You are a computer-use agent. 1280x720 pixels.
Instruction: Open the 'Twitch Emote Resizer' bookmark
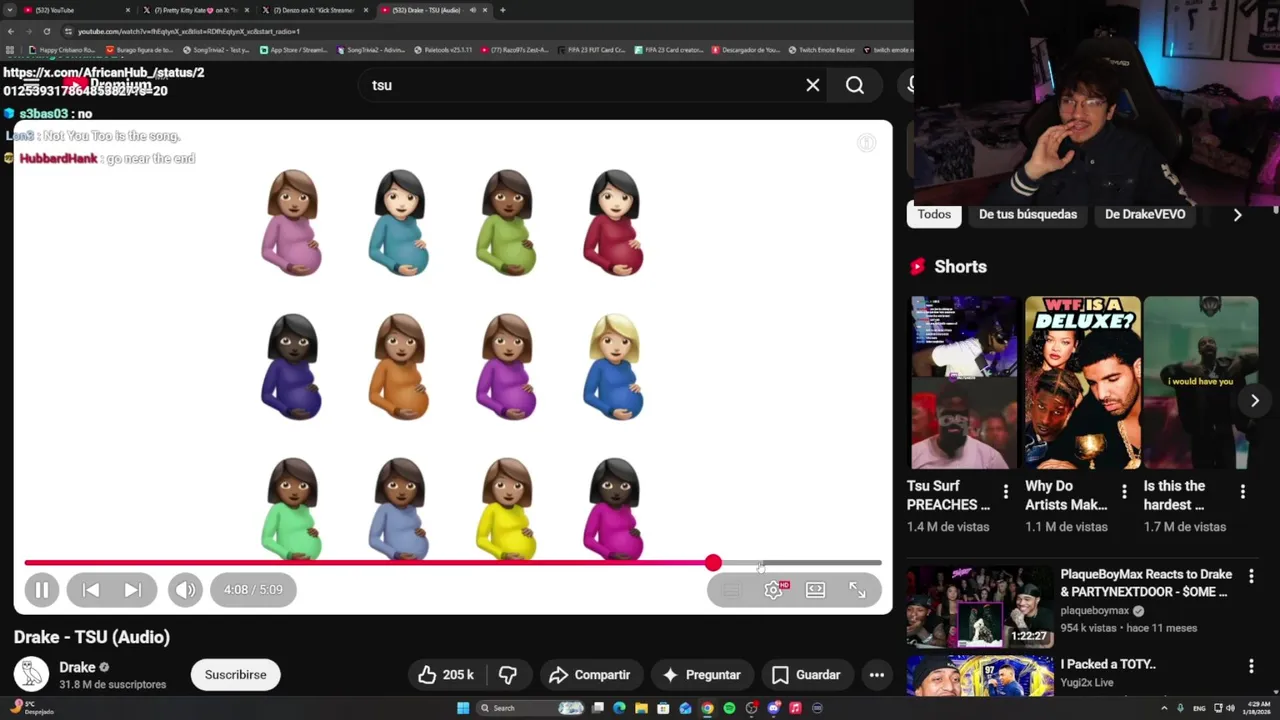pos(821,49)
